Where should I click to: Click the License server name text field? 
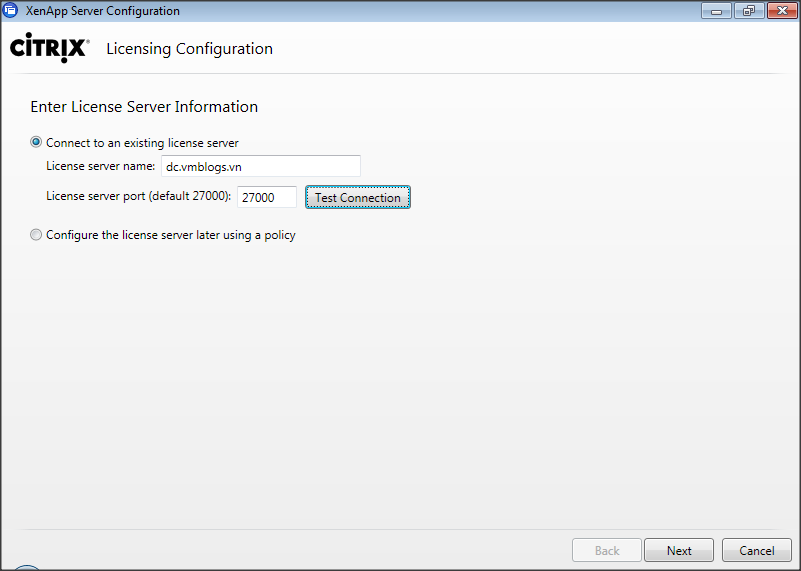click(260, 166)
